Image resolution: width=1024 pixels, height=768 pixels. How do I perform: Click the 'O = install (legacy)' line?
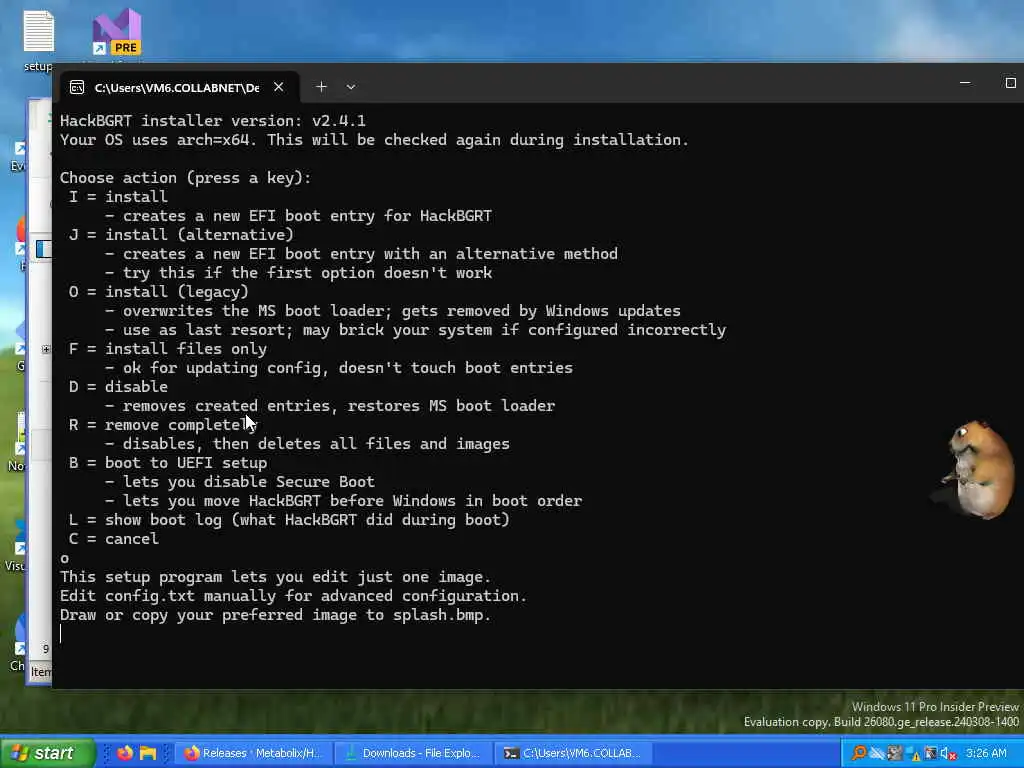coord(159,292)
